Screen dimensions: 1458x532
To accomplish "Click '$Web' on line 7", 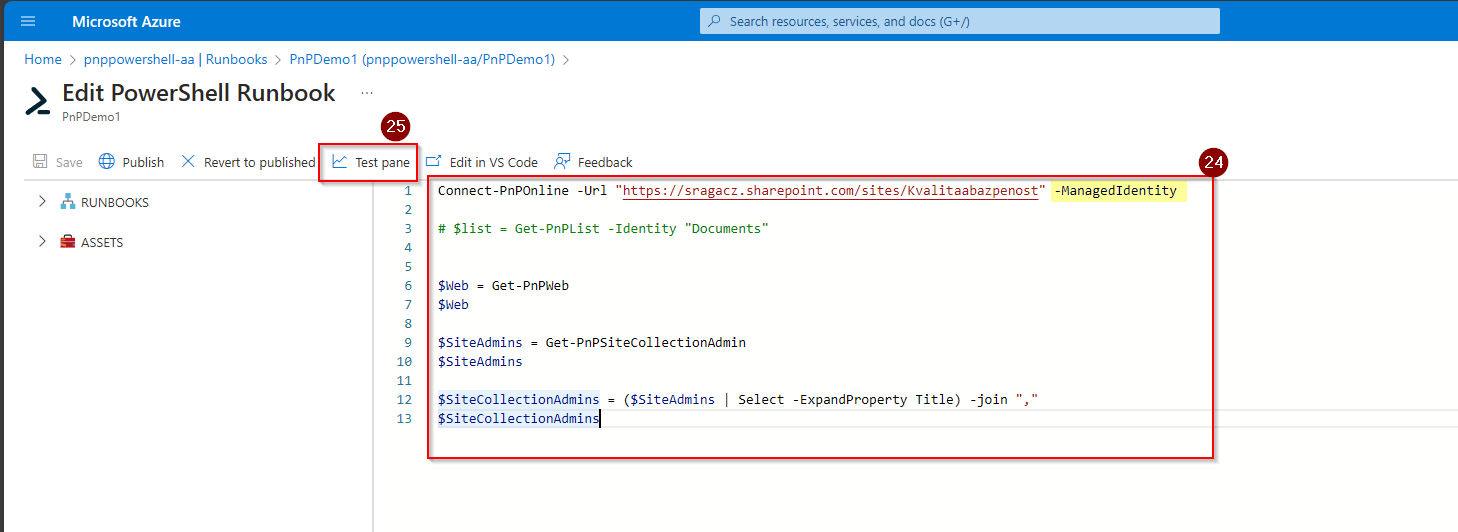I will (453, 304).
